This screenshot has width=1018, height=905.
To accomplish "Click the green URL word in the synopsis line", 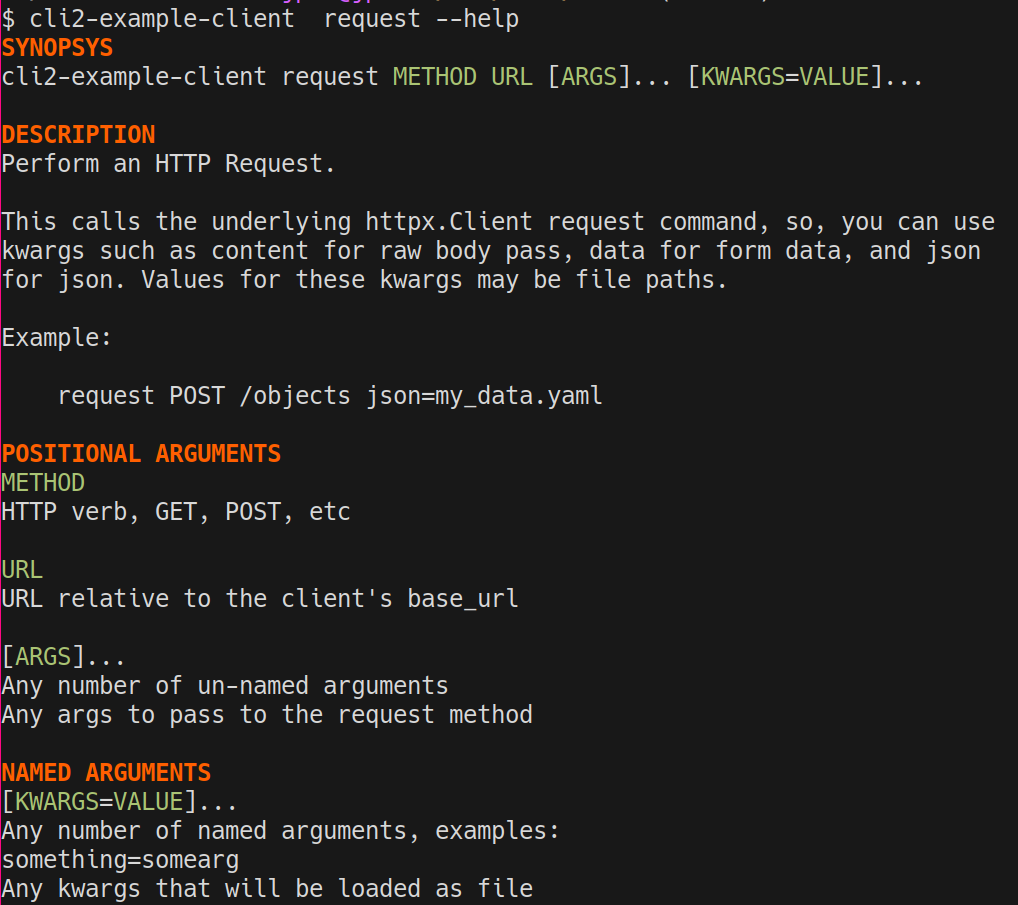I will [512, 77].
